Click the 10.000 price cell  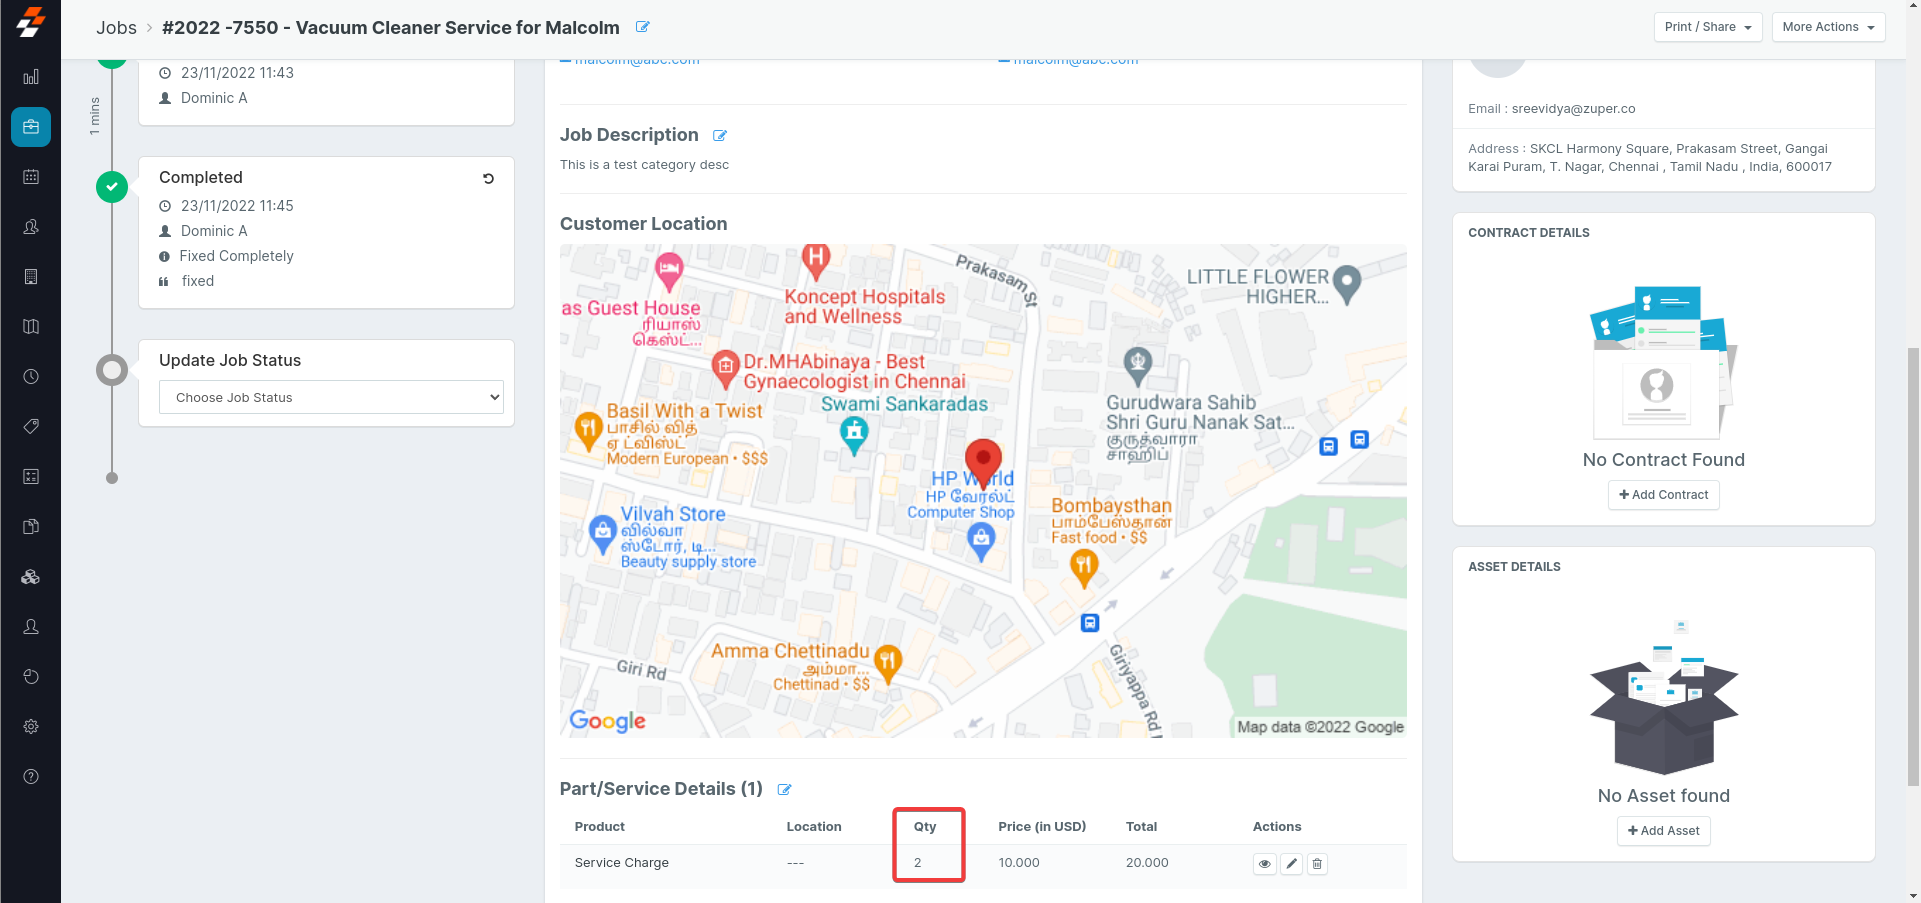(x=1019, y=863)
